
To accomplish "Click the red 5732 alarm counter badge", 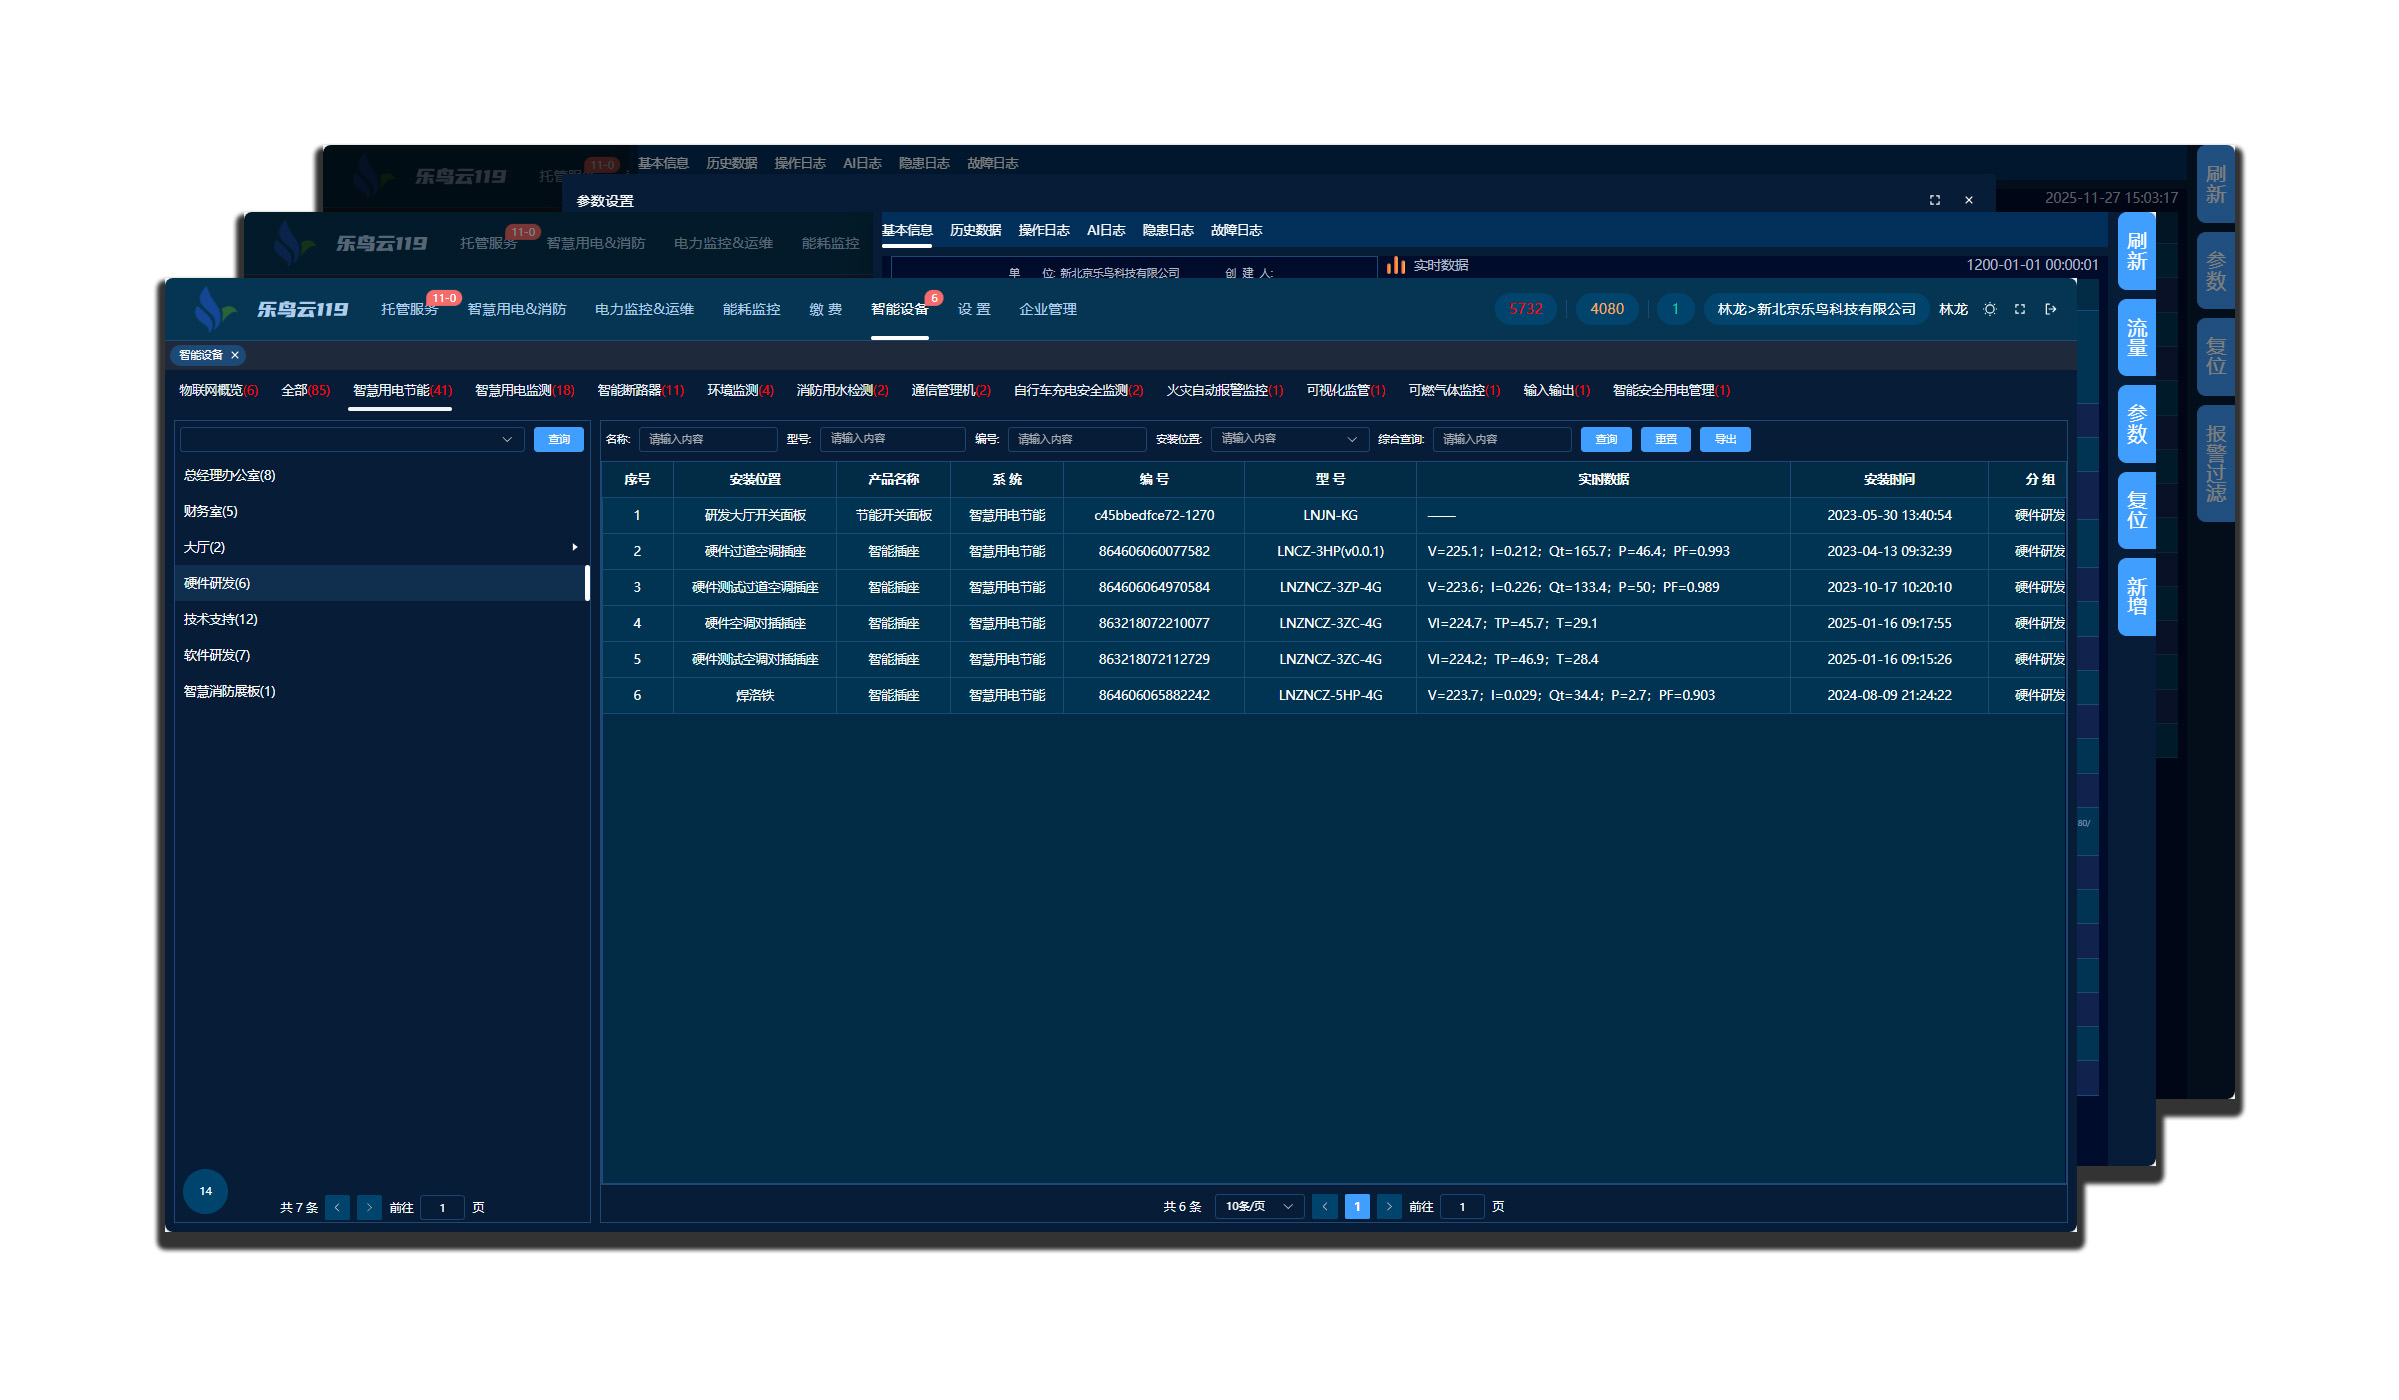I will 1525,309.
